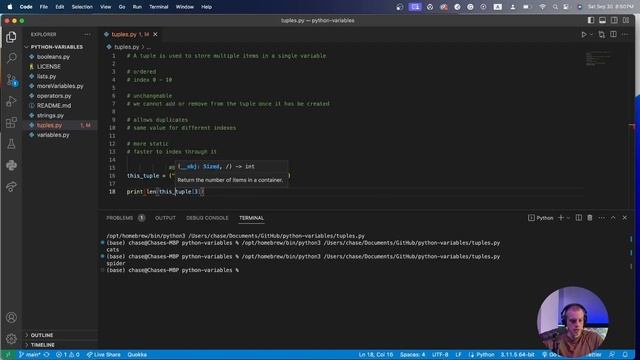Viewport: 640px width, 360px height.
Task: Open the Live Share view icon
Action: 11,187
